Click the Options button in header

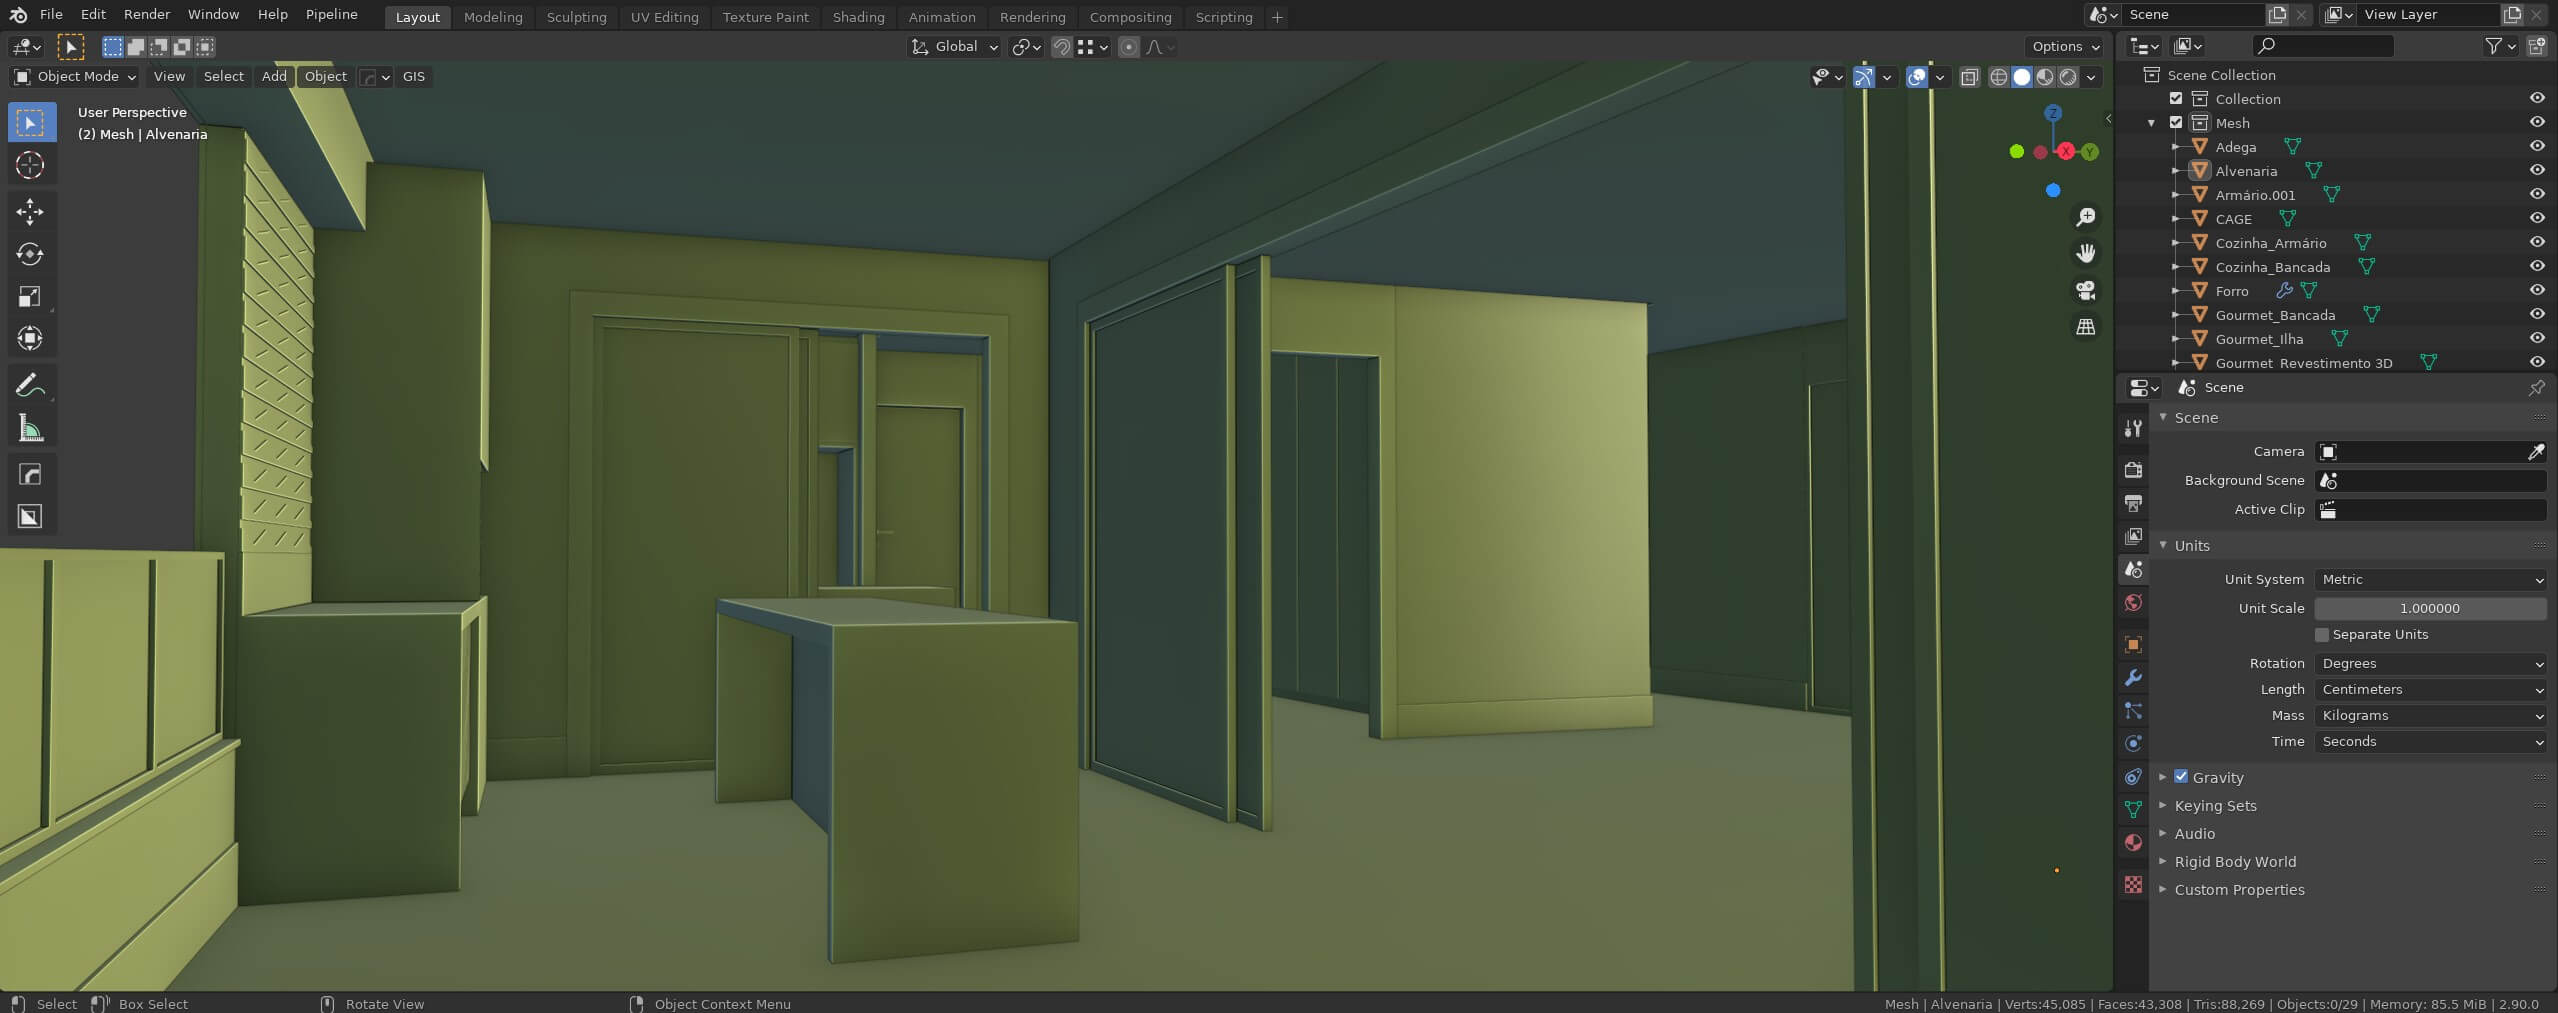2065,47
